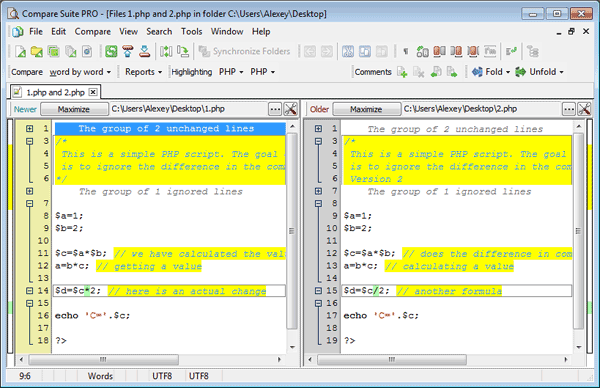600x388 pixels.
Task: Click the third red highlighted columns icon
Action: 473,51
